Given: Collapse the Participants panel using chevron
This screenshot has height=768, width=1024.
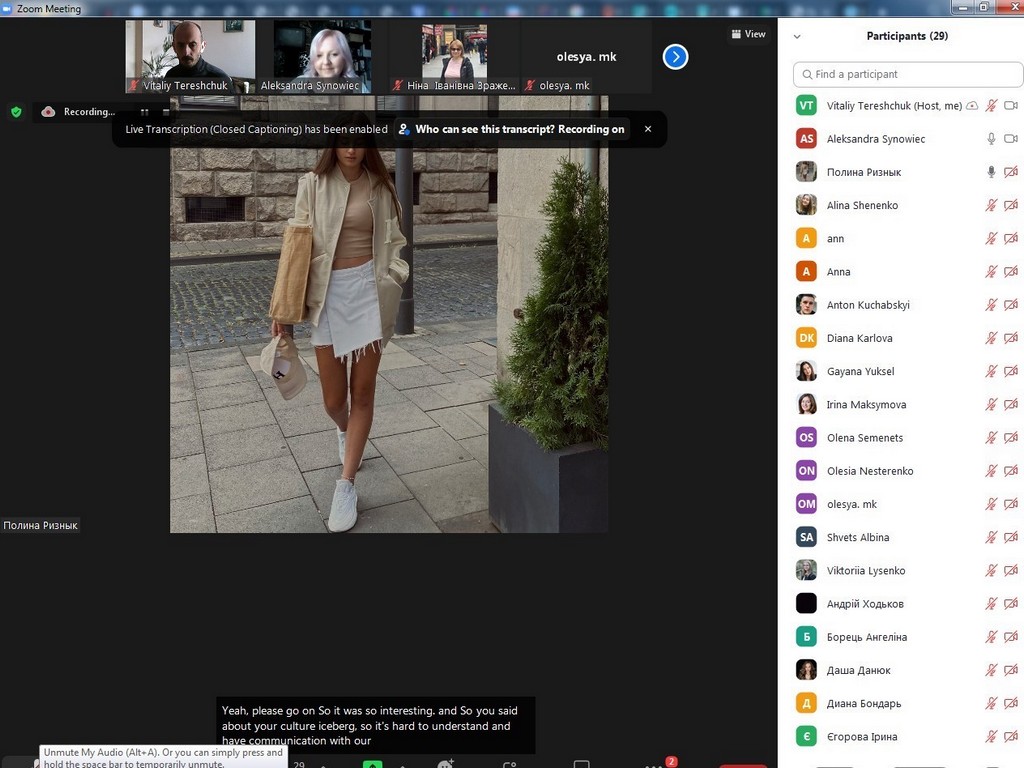Looking at the screenshot, I should (x=797, y=36).
